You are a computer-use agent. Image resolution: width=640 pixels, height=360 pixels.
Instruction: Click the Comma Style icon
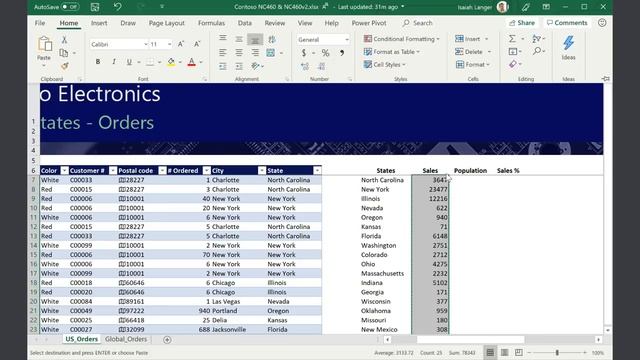(342, 53)
